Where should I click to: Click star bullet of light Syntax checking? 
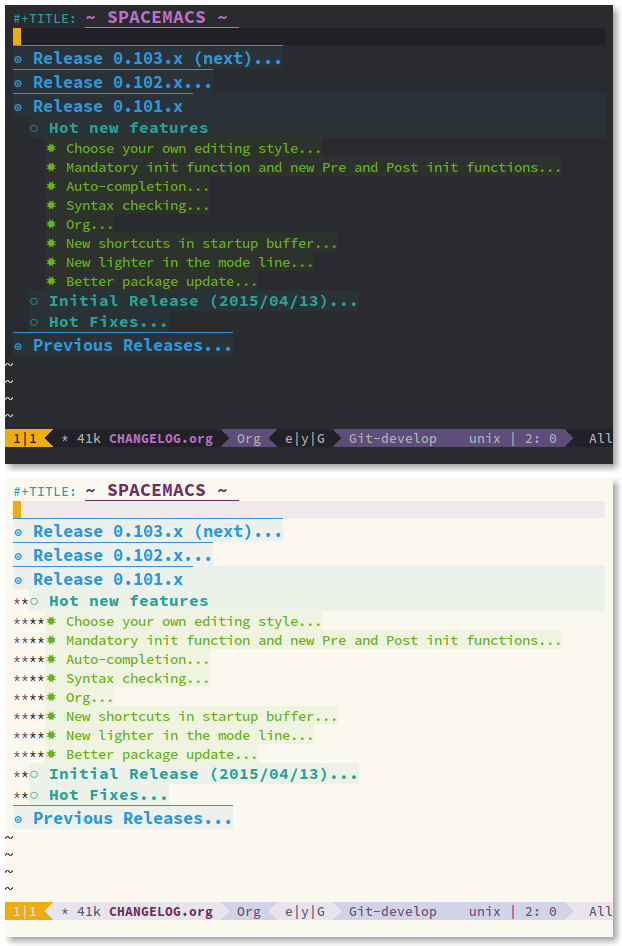tap(51, 678)
